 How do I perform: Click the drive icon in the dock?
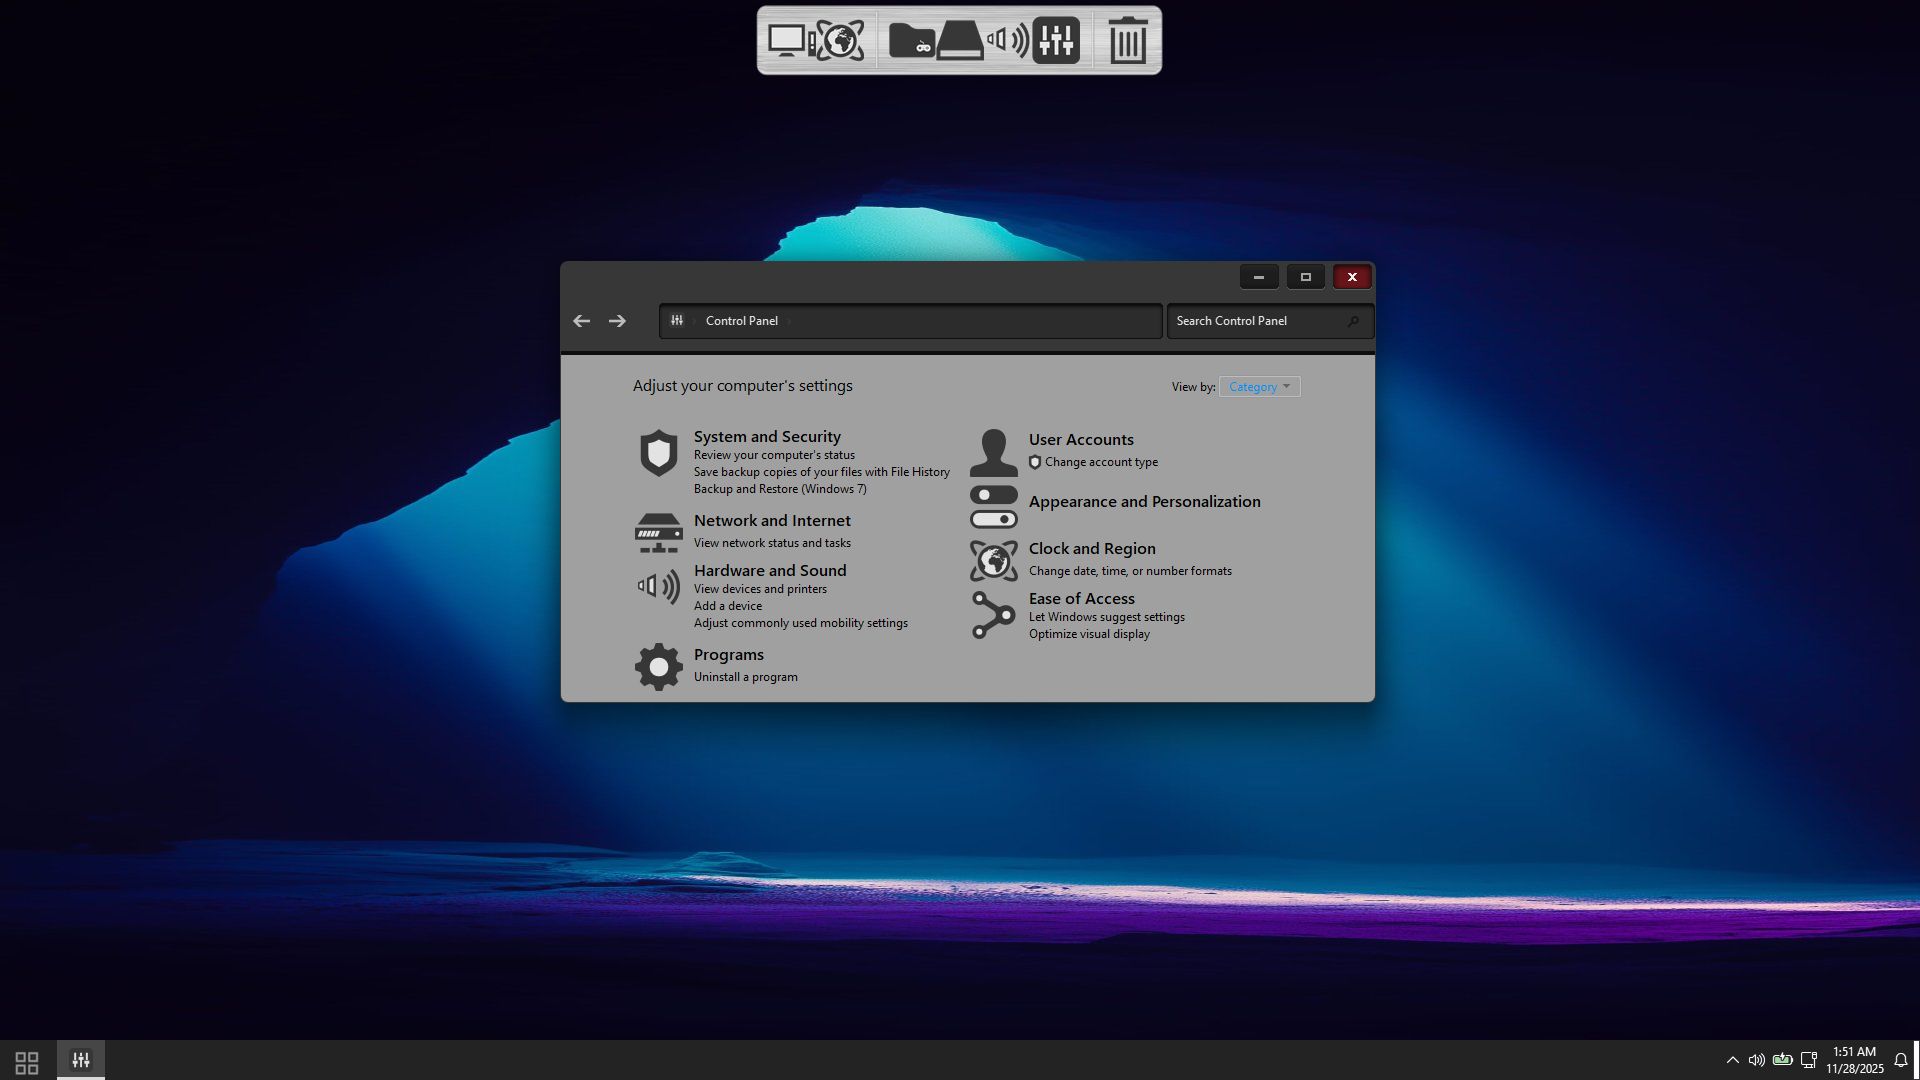coord(960,41)
